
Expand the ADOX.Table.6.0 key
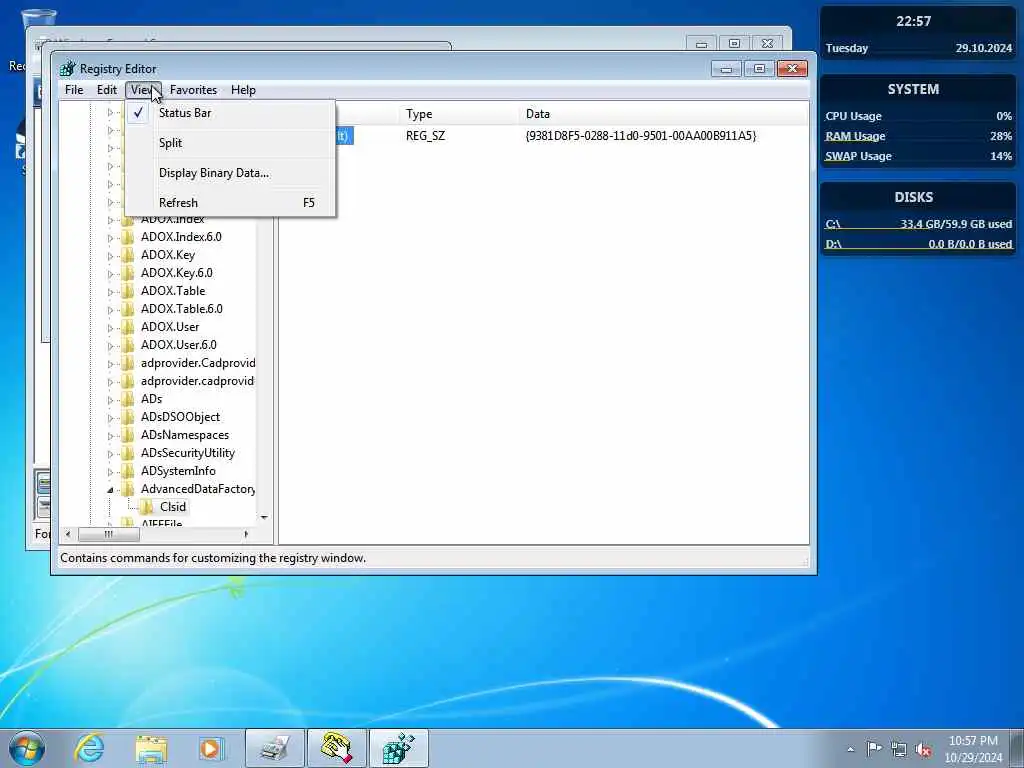coord(110,310)
